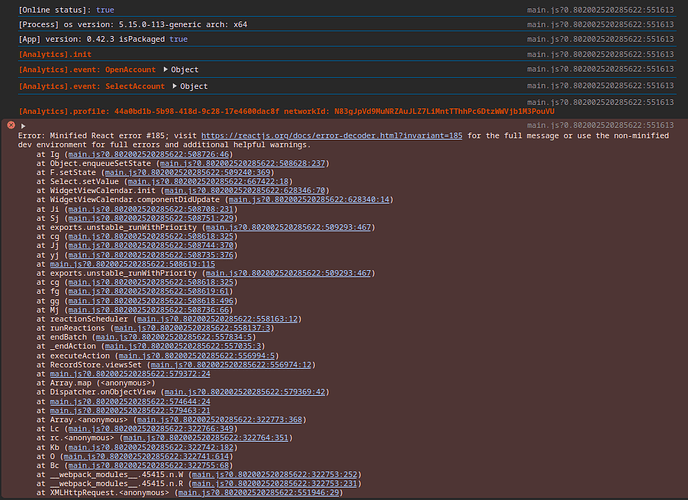Open the Array.<anonymous> stack frame link
The width and height of the screenshot is (688, 500).
click(x=220, y=420)
